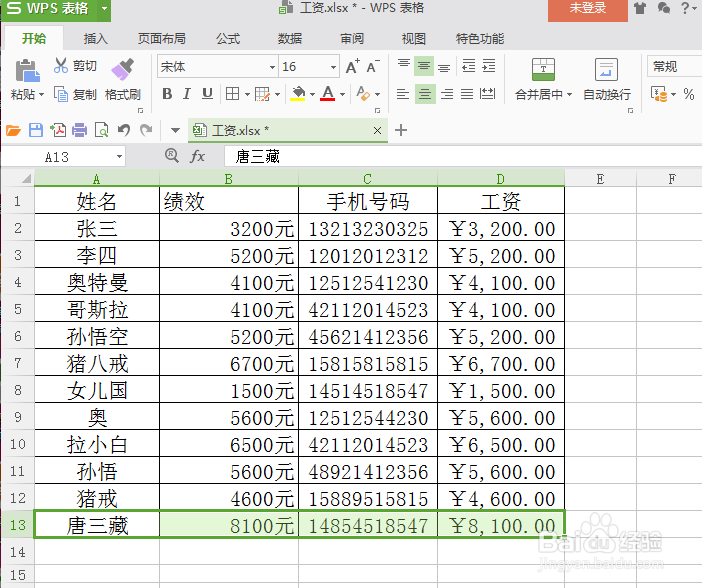Apply percent style format

click(x=689, y=94)
